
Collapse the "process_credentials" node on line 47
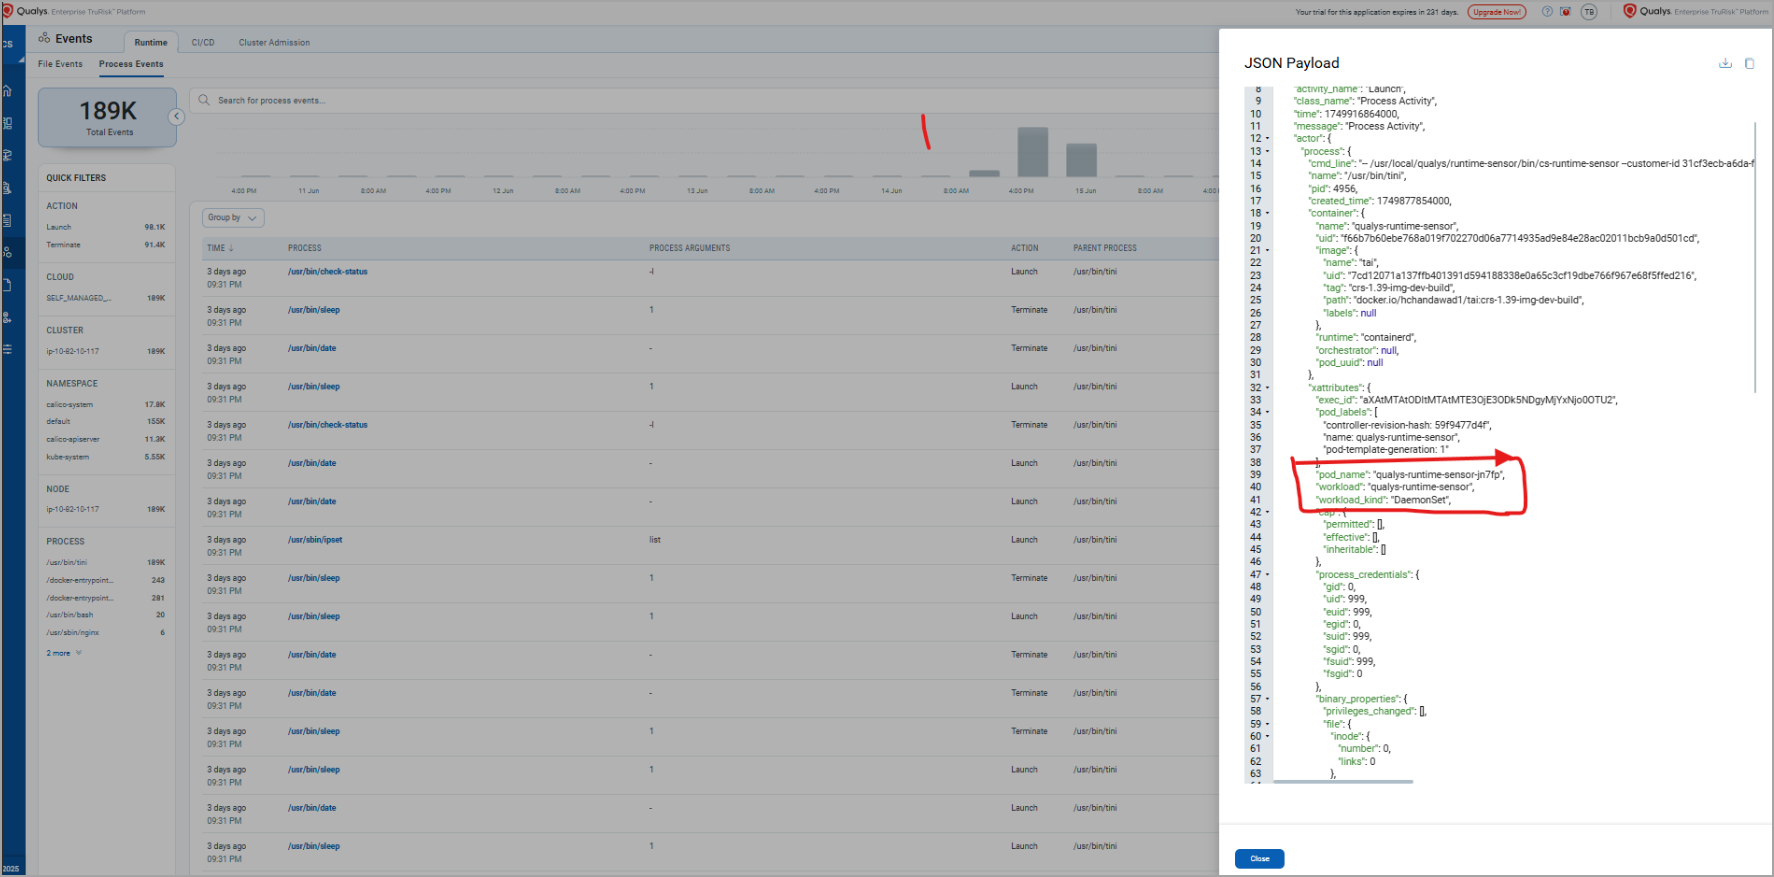coord(1268,574)
